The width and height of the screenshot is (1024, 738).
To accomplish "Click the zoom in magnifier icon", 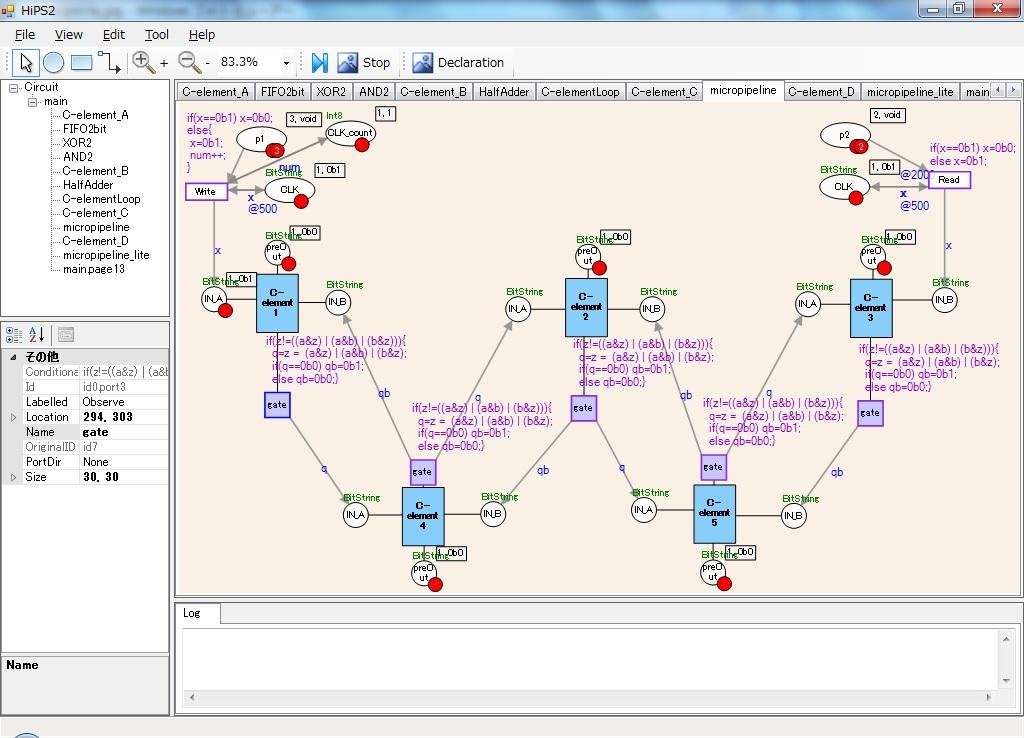I will [143, 62].
